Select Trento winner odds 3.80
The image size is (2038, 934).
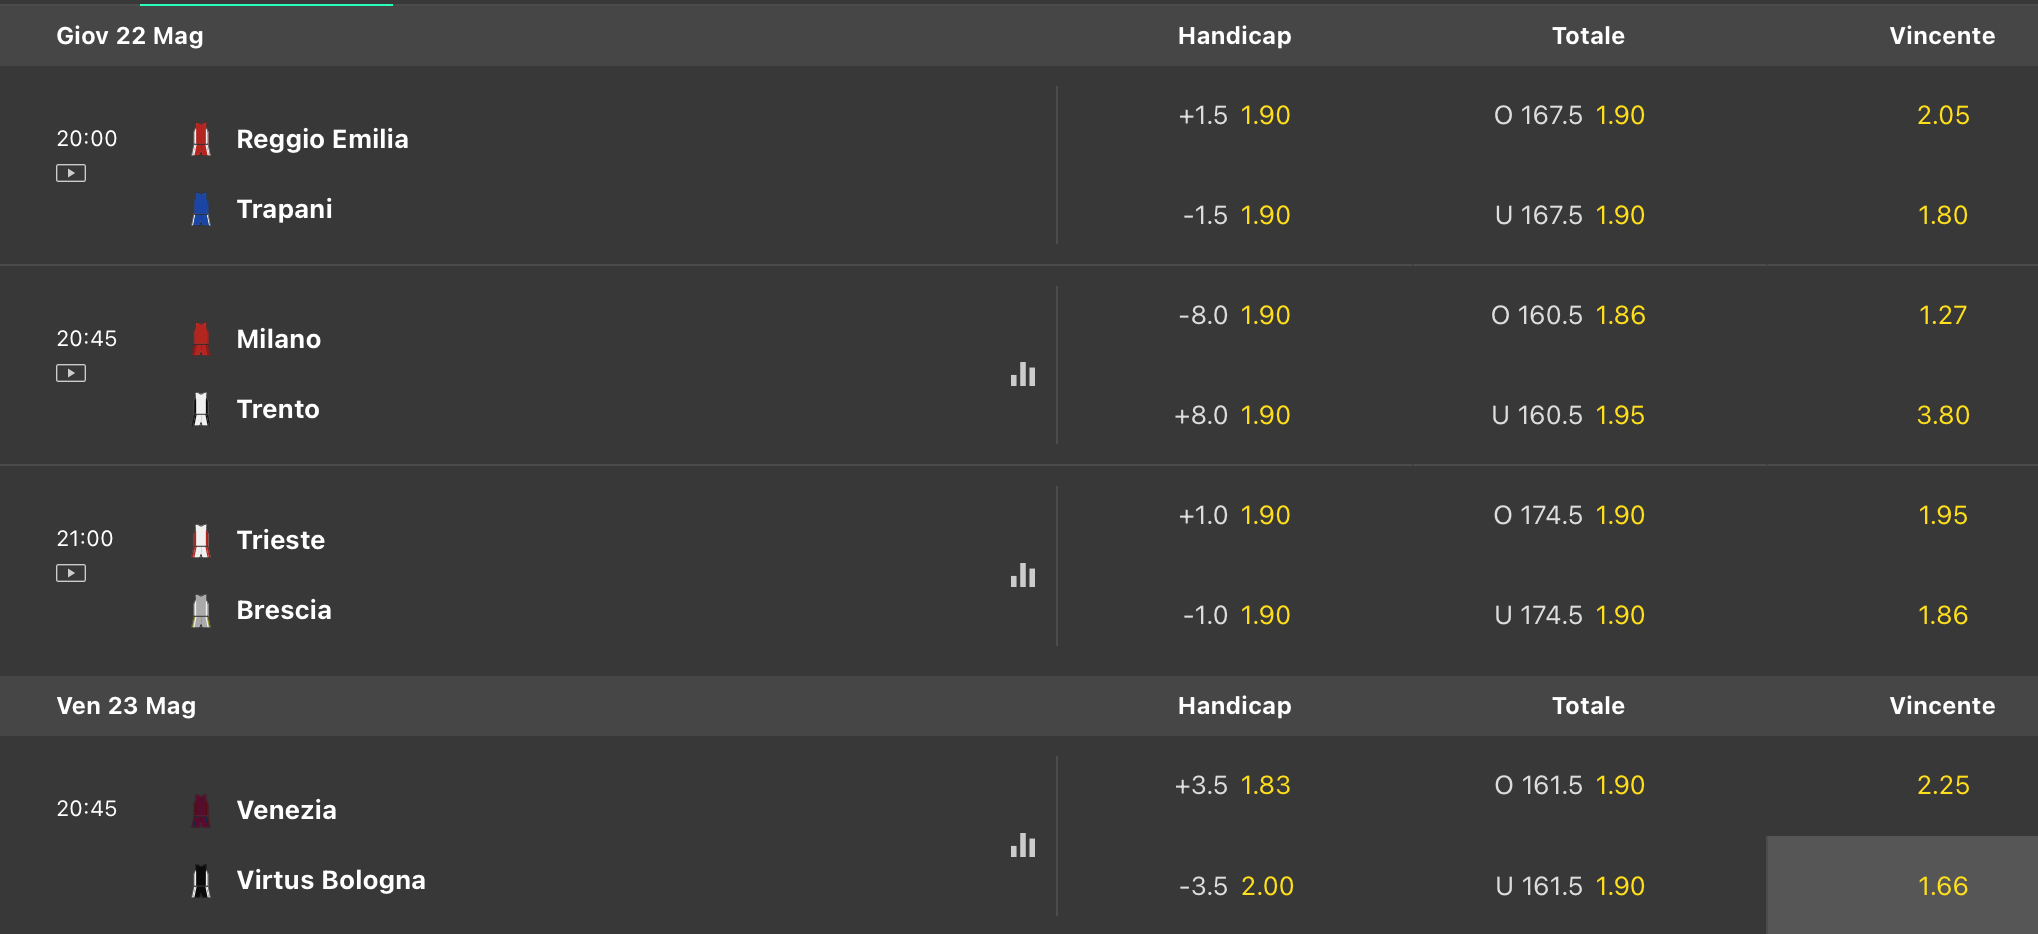coord(1942,416)
